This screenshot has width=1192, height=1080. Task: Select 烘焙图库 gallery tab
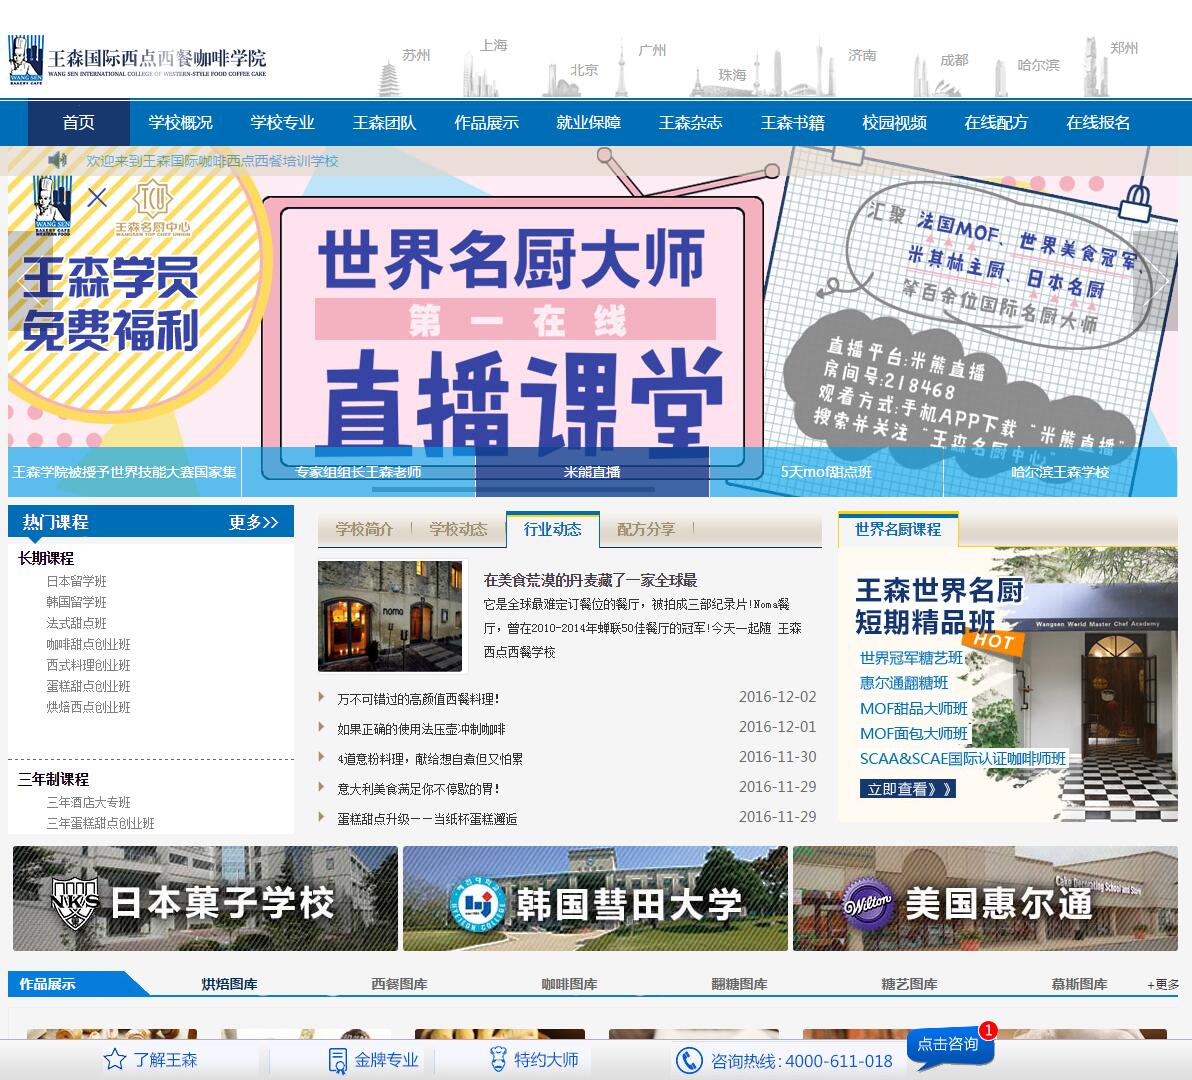click(x=230, y=984)
